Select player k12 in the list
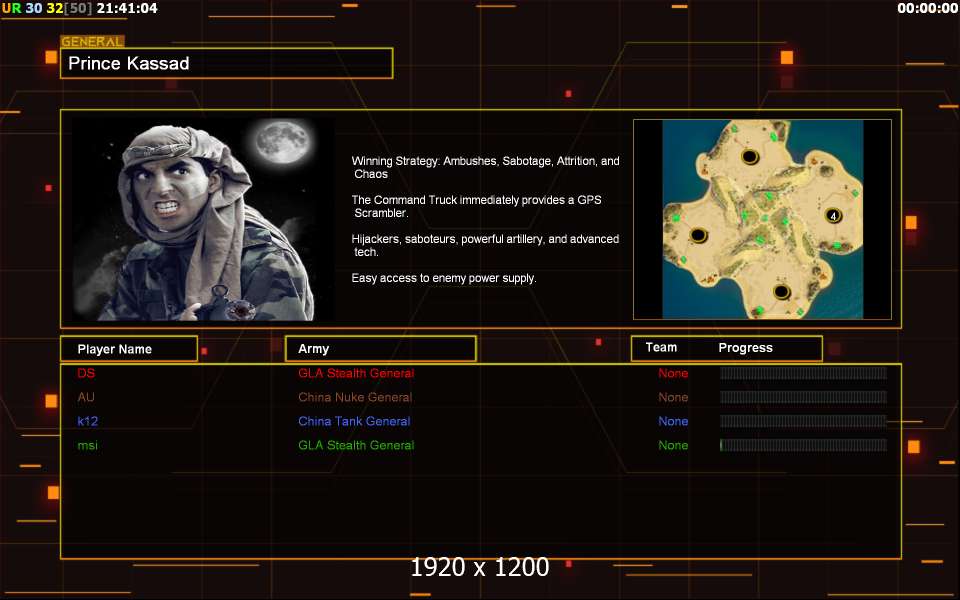 click(88, 421)
